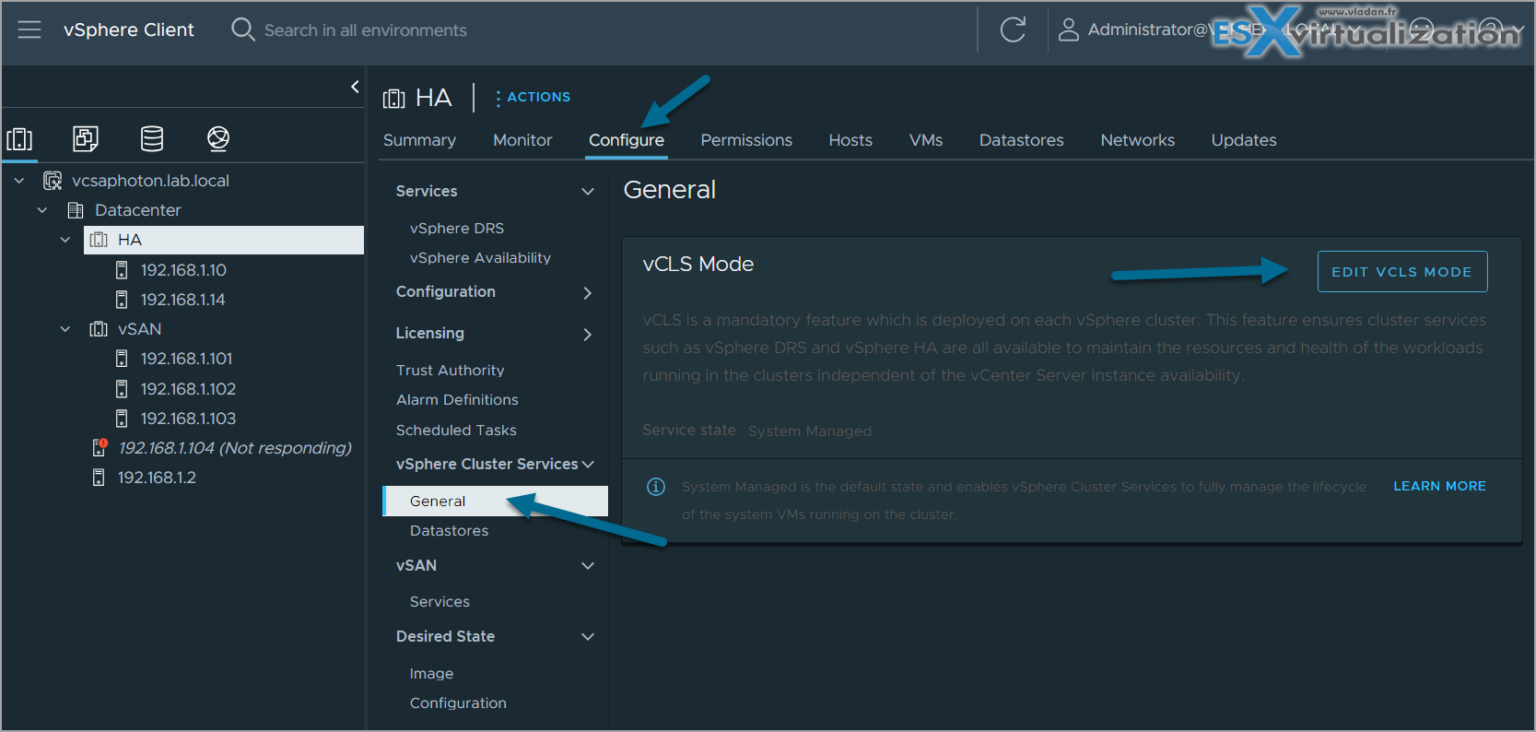Open the Networking inventory view icon
Screen dimensions: 1536x732
click(218, 139)
